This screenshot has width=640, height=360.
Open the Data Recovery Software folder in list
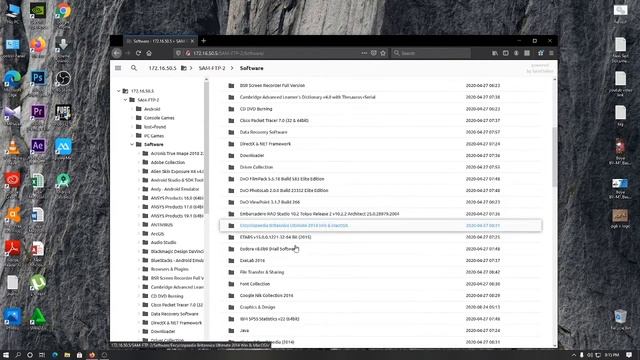pyautogui.click(x=380, y=132)
